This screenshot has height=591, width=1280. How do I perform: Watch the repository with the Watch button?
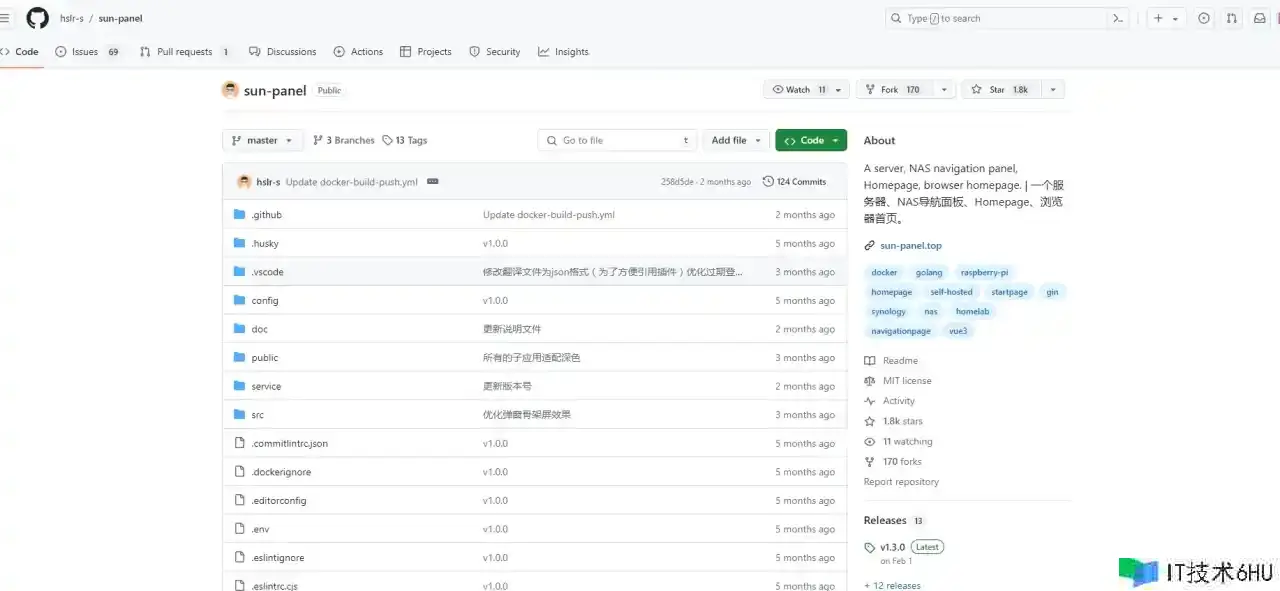(798, 90)
